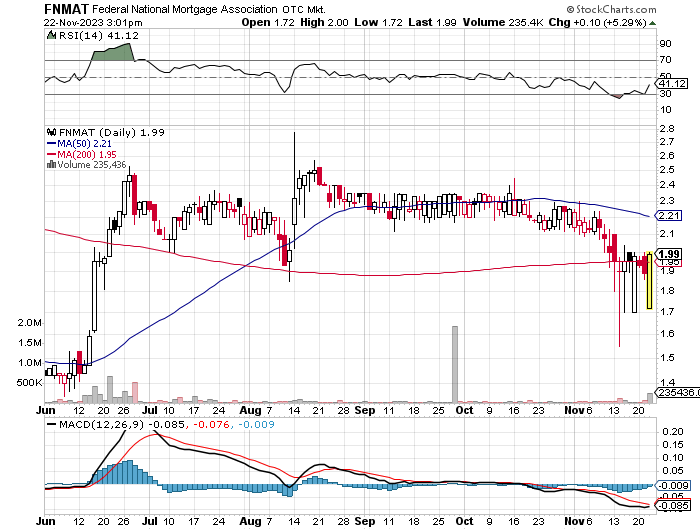Click the Volume 235,436 legend text

click(x=92, y=165)
